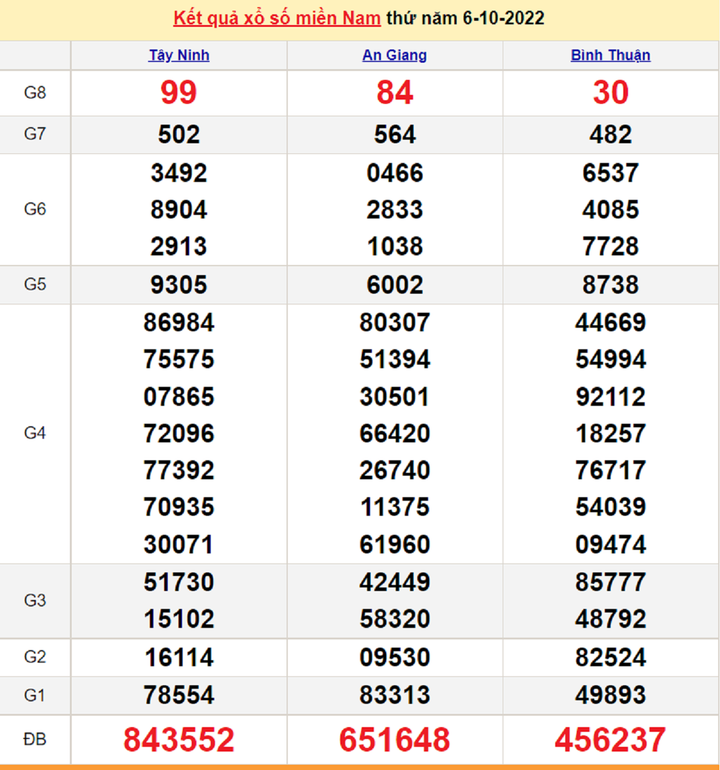Open the 'Kết quả xổ số miền Nam' title link
720x770 pixels.
point(278,19)
